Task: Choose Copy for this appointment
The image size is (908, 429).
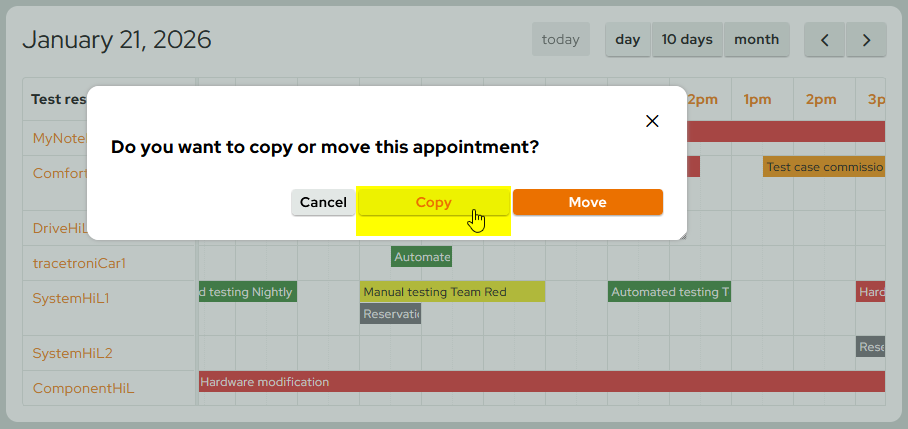Action: (x=434, y=202)
